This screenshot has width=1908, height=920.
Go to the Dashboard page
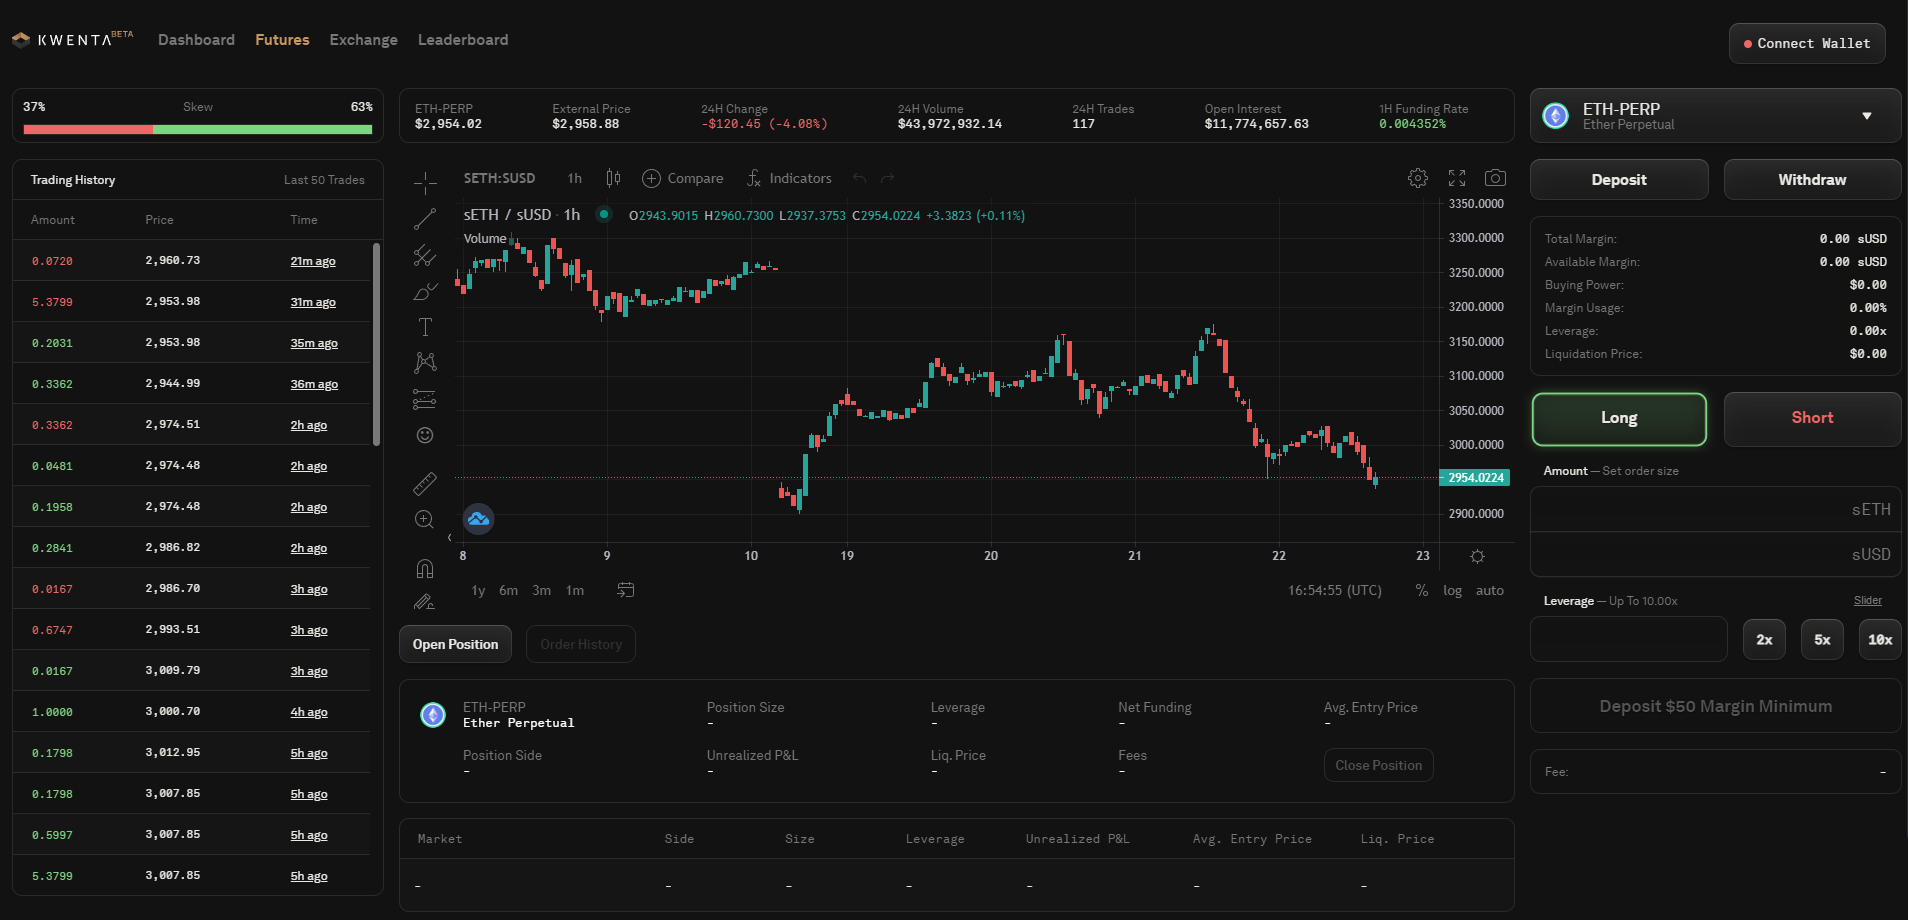[196, 40]
